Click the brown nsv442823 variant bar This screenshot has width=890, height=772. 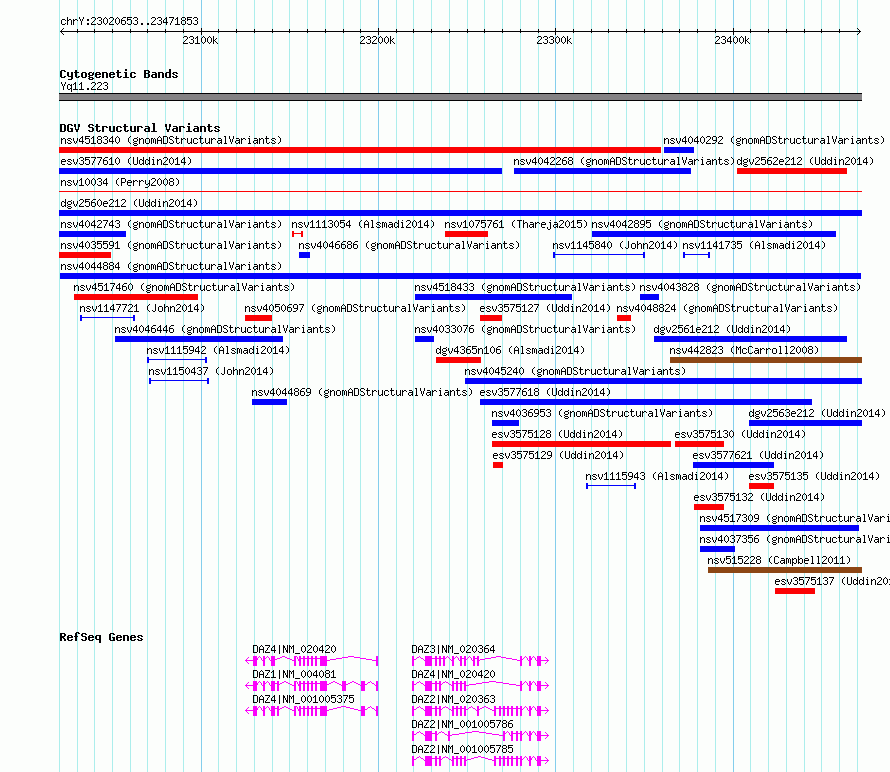click(x=766, y=360)
